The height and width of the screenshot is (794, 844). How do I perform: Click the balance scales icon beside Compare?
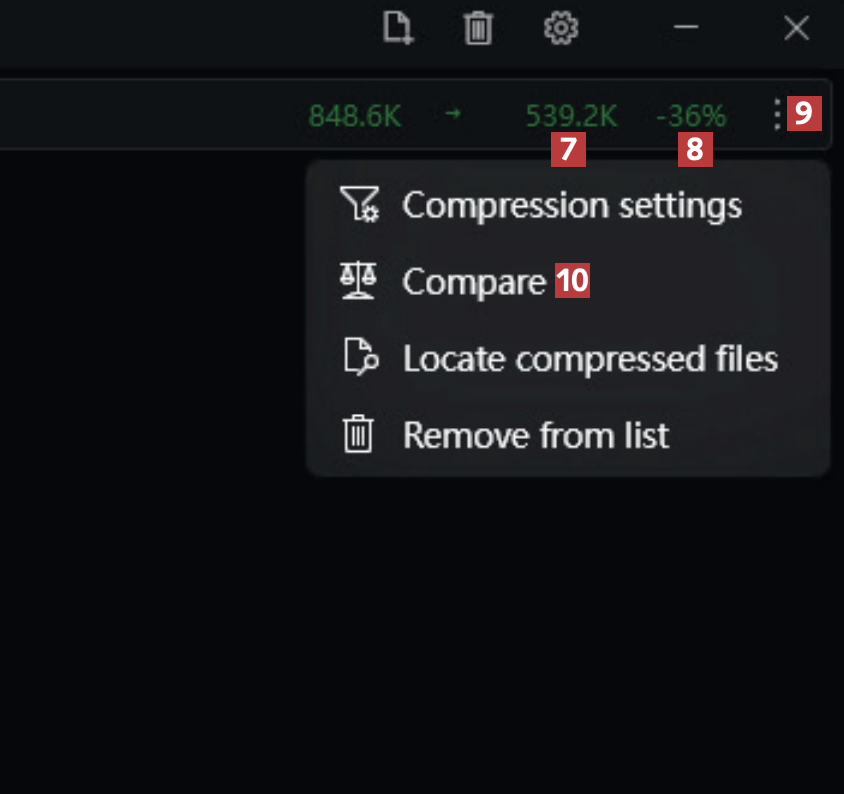tap(358, 282)
